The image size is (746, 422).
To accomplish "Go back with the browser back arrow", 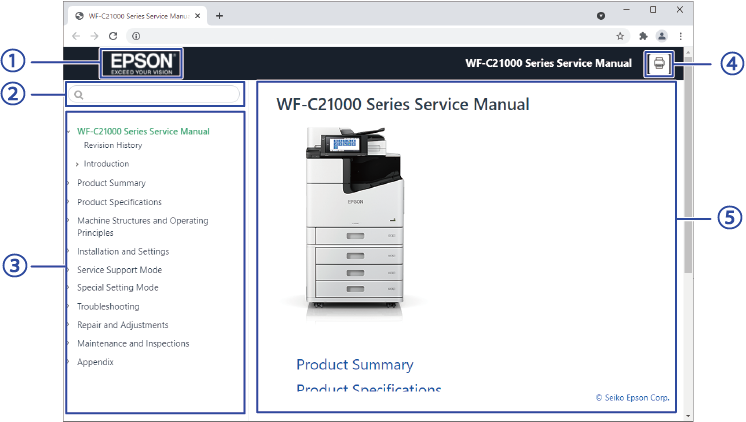I will pos(76,36).
